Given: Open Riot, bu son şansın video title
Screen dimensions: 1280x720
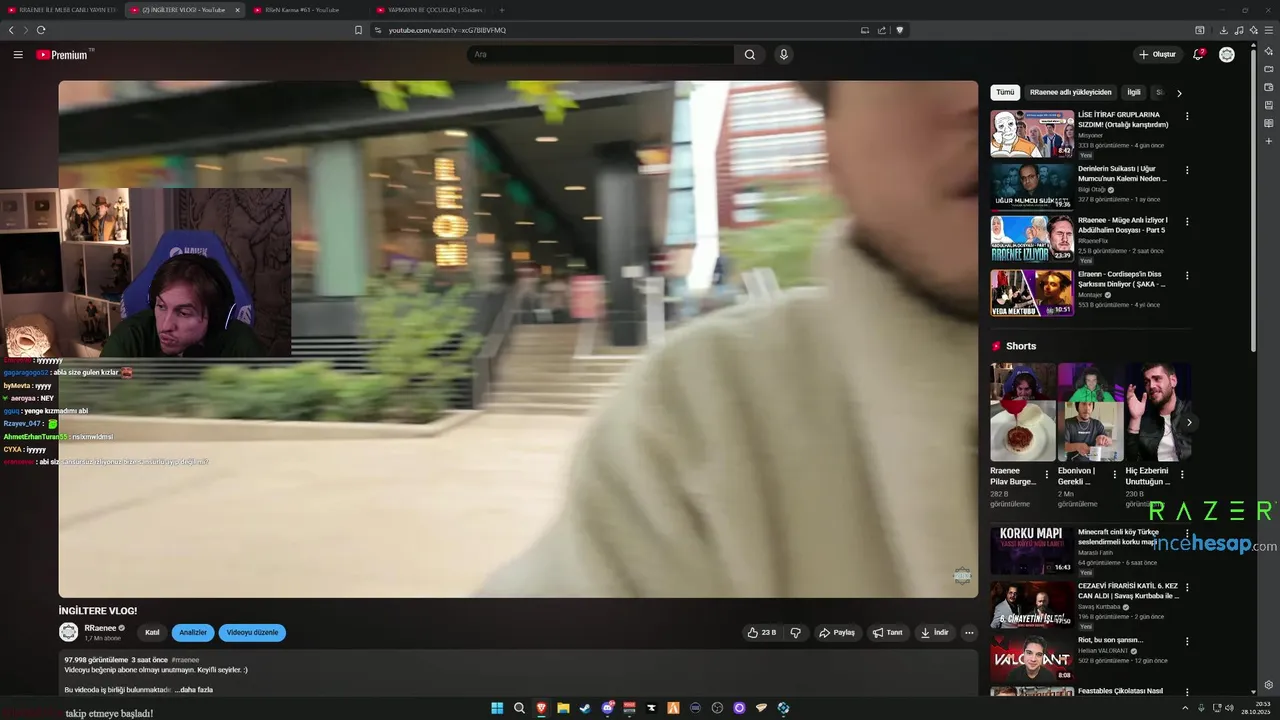Looking at the screenshot, I should pyautogui.click(x=1110, y=640).
